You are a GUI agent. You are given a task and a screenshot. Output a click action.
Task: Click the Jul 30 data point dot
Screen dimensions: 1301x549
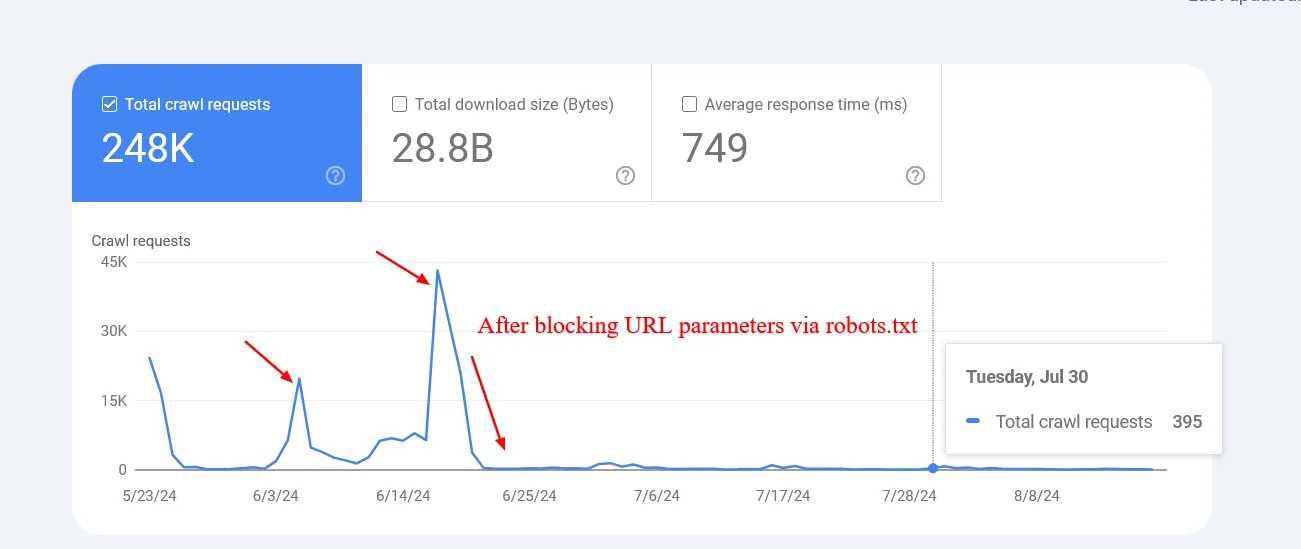click(933, 468)
